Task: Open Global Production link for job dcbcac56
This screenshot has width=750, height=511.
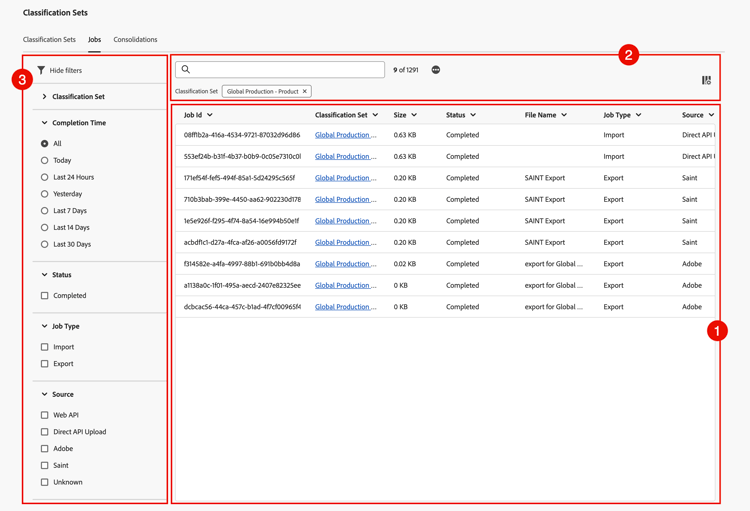Action: coord(345,307)
